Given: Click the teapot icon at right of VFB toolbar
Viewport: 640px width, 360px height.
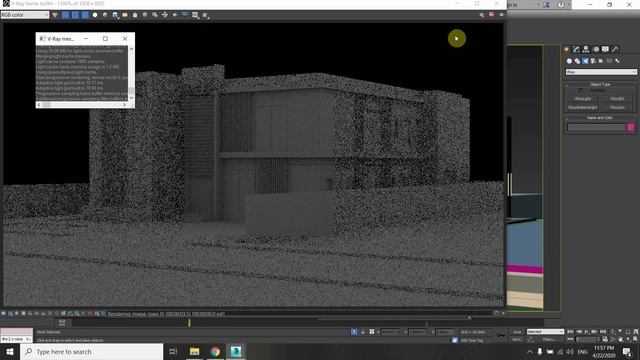Looking at the screenshot, I should coord(502,15).
